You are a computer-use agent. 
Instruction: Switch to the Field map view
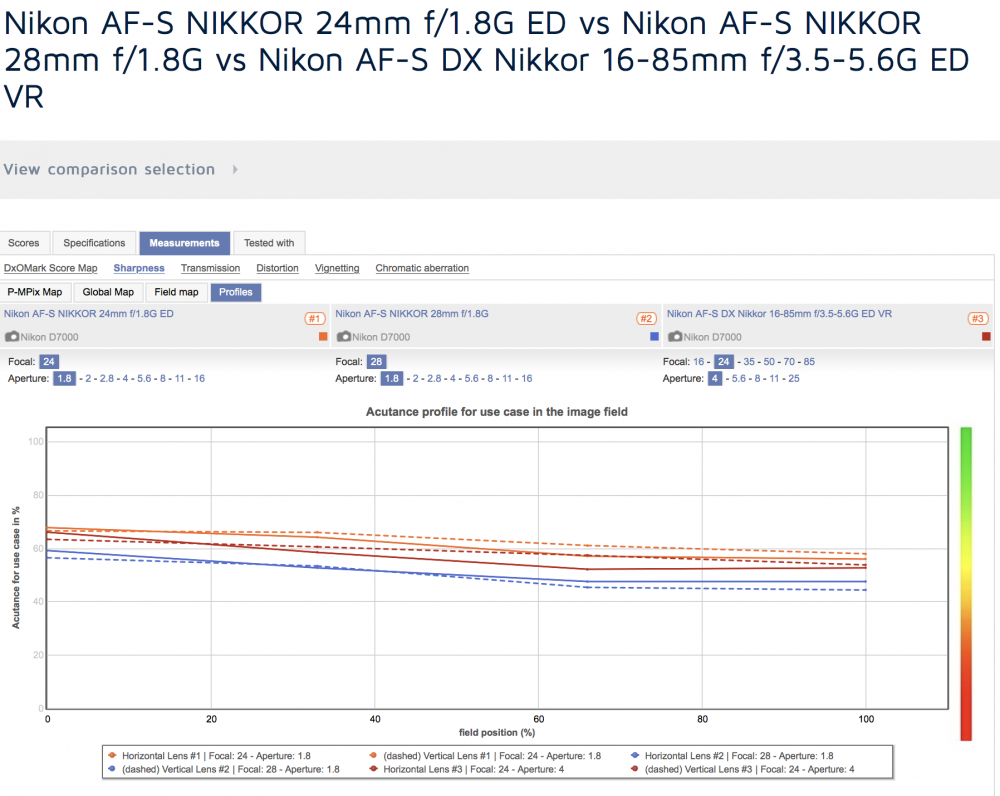177,292
